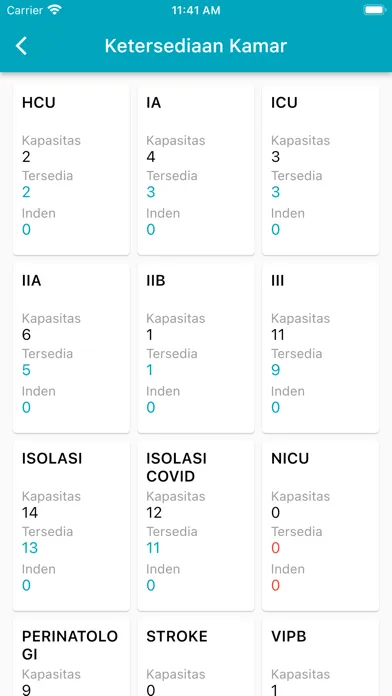The width and height of the screenshot is (392, 696).
Task: Open the class III room card
Action: 321,348
